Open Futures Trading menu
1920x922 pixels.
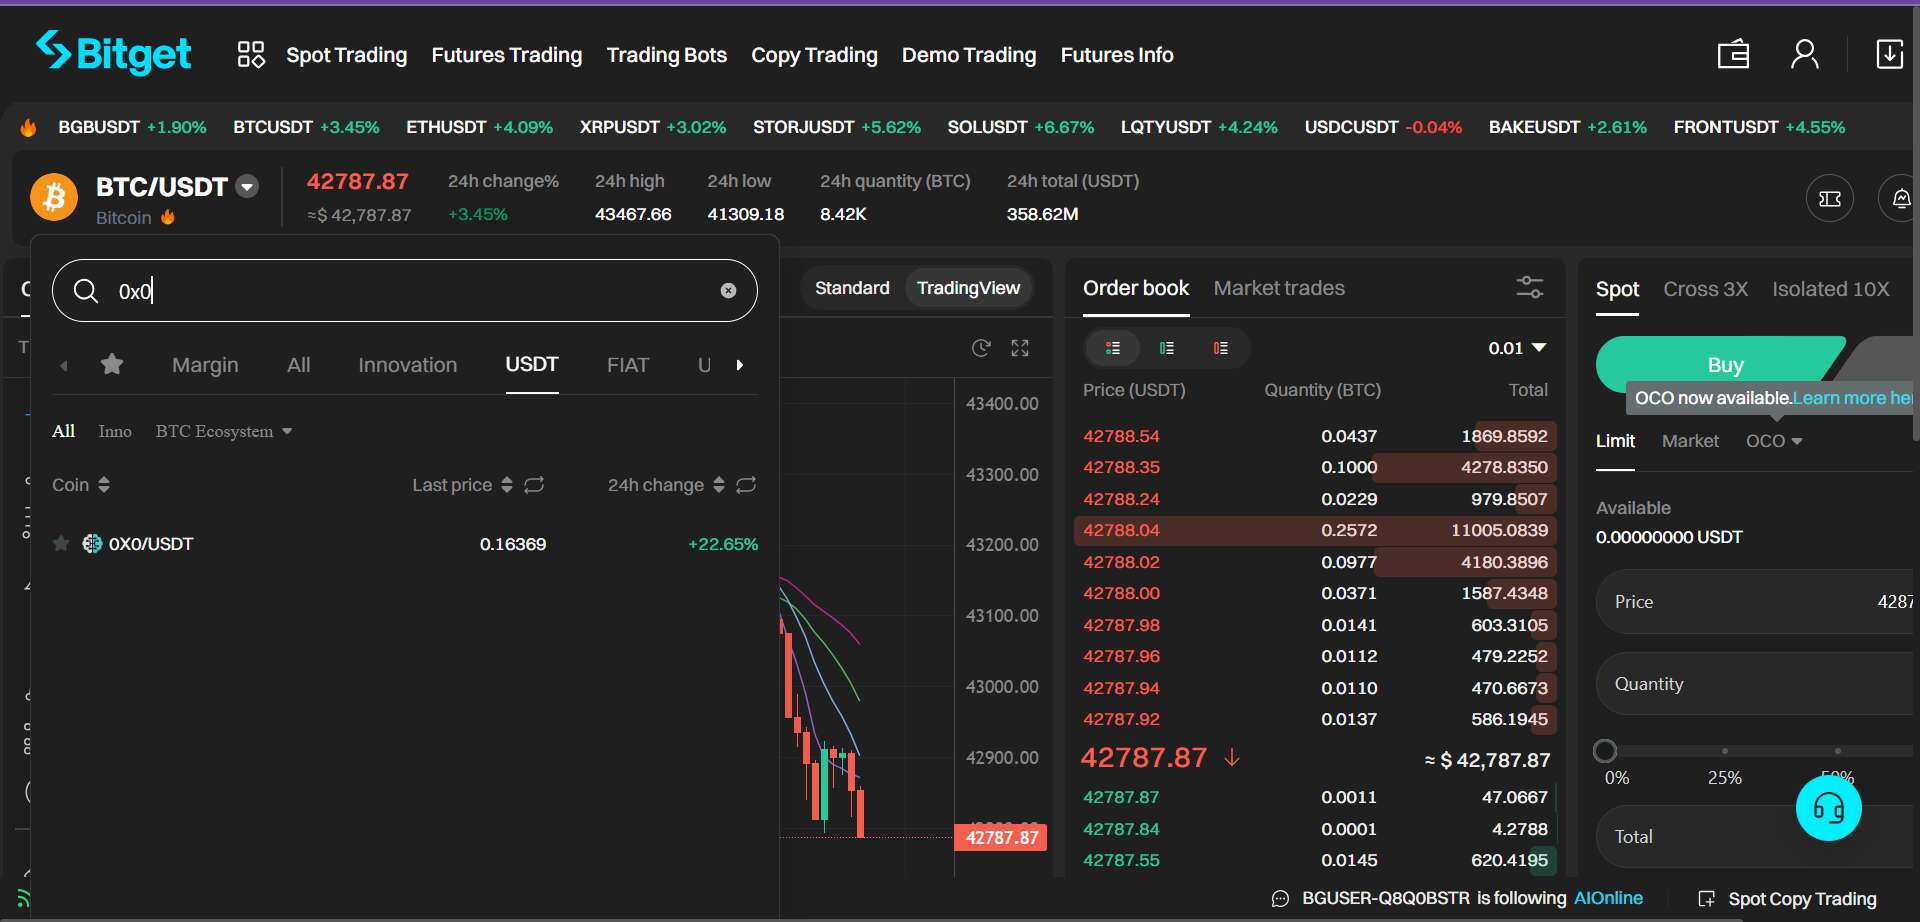[507, 55]
